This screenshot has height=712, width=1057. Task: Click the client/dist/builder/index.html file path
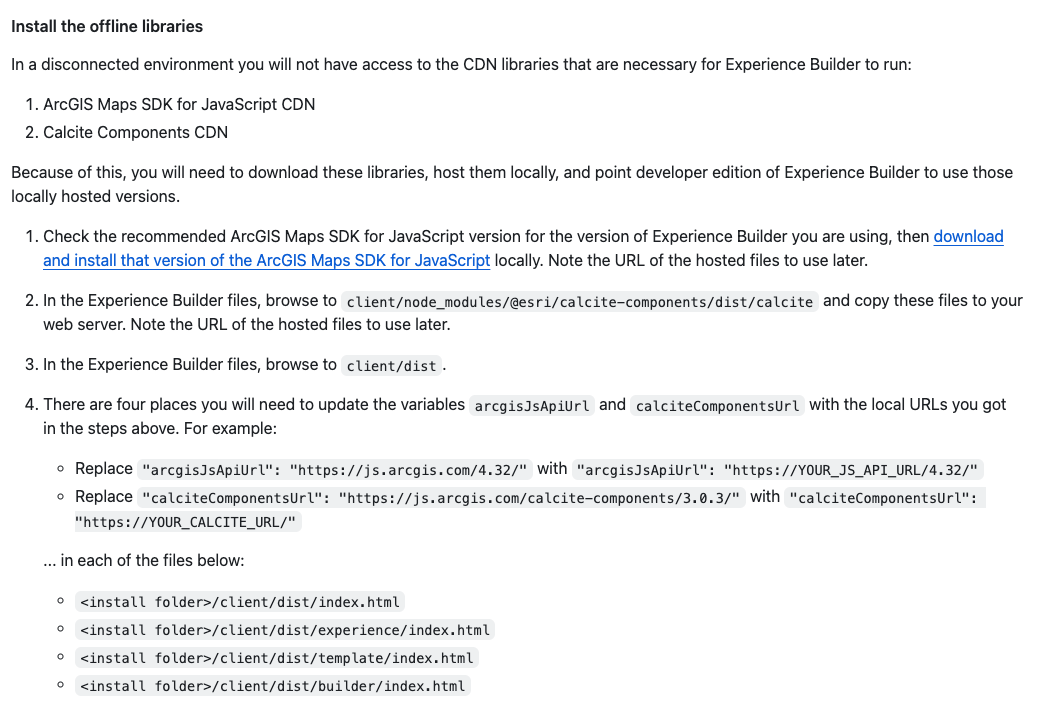pos(272,686)
